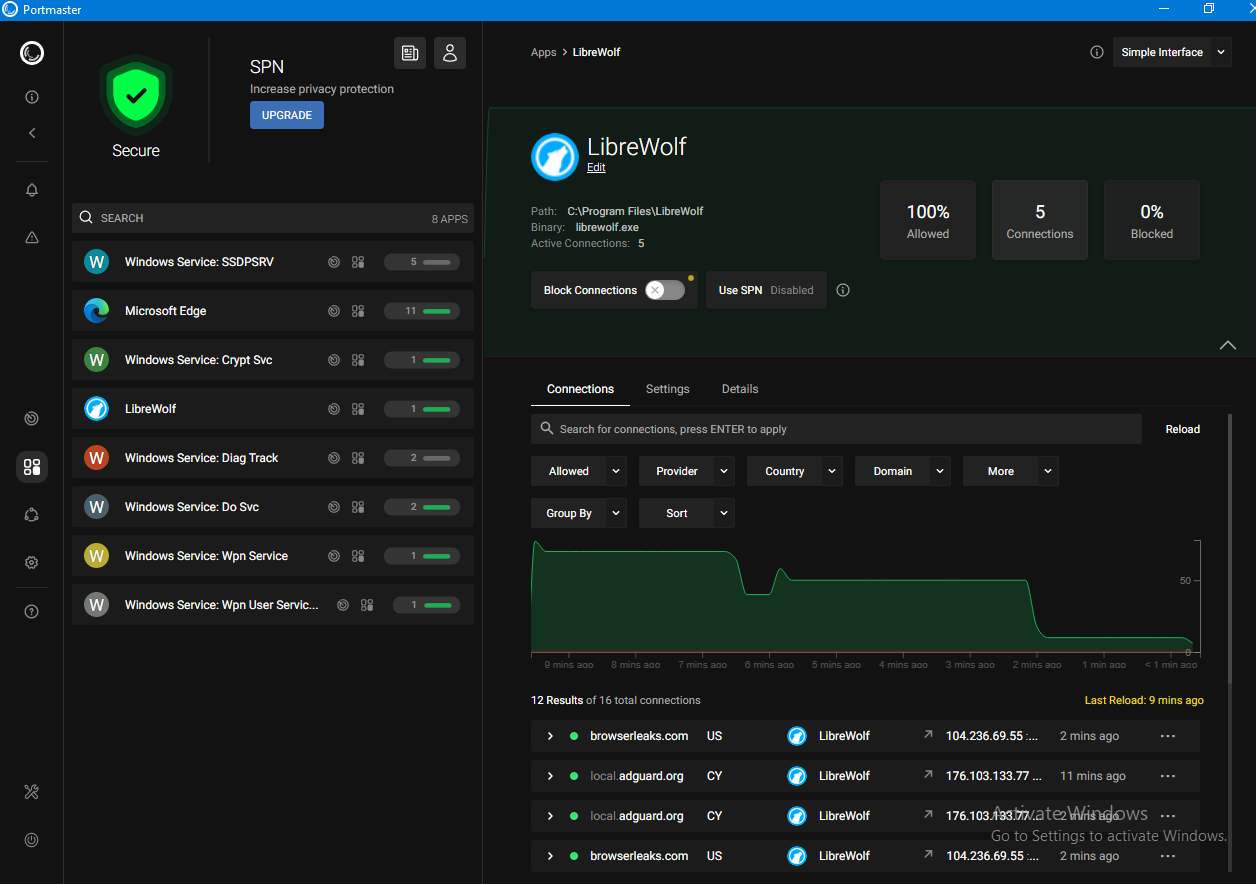Select Windows Service: Wpn User Service app
The width and height of the screenshot is (1256, 884).
click(273, 605)
